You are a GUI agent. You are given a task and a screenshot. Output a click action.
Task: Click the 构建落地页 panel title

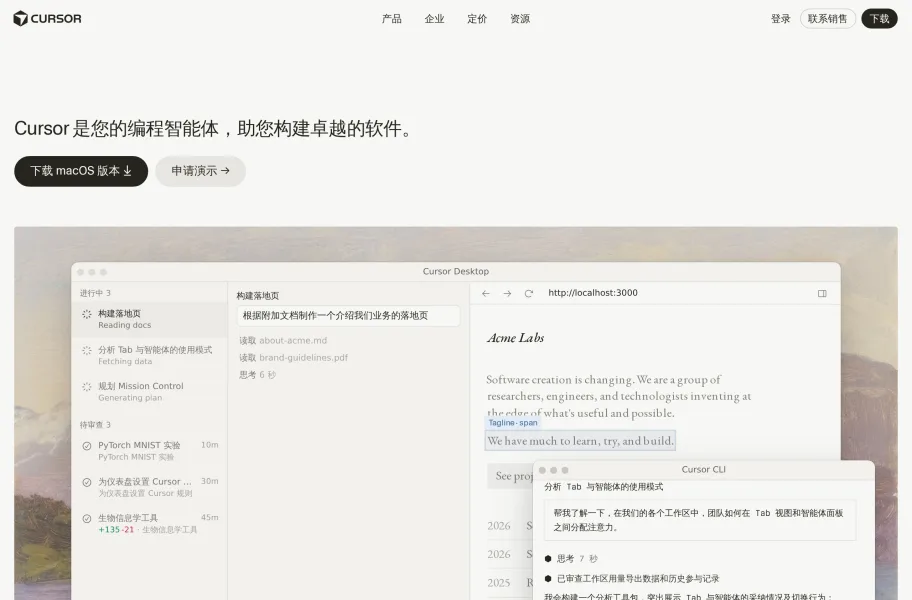tap(258, 295)
